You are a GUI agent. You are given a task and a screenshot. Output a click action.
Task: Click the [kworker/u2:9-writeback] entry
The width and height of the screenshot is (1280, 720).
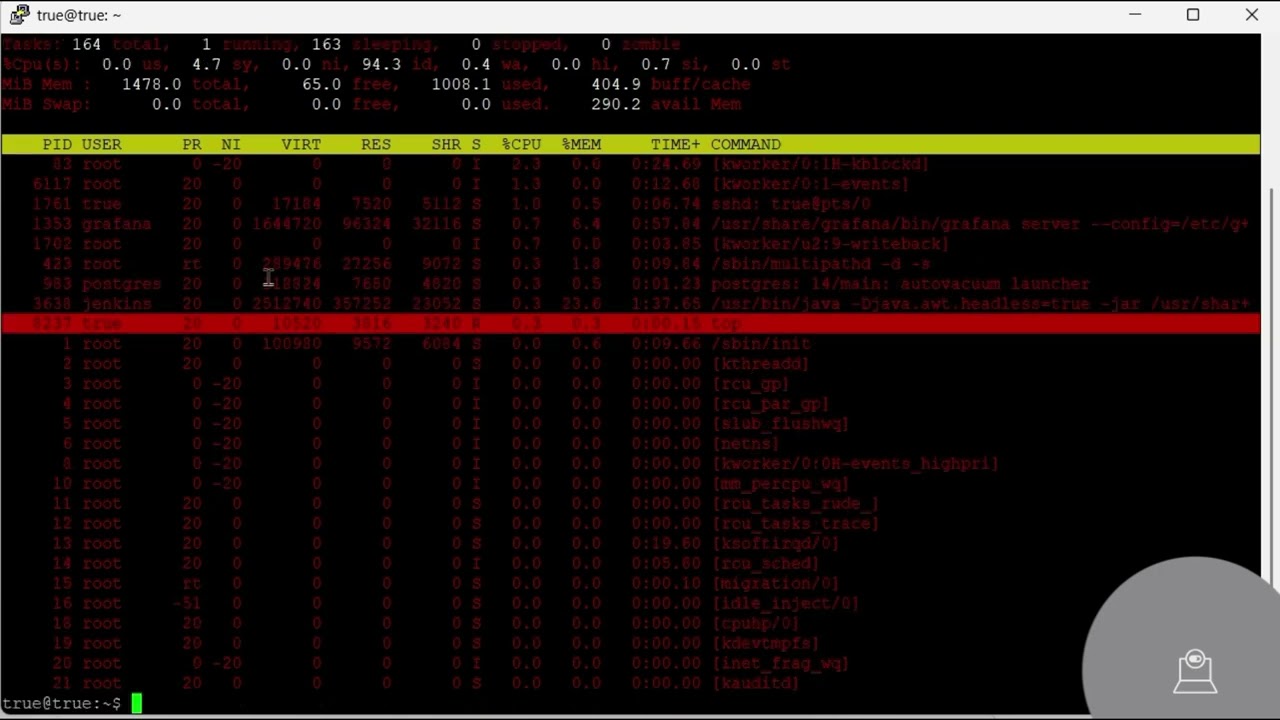tap(830, 244)
